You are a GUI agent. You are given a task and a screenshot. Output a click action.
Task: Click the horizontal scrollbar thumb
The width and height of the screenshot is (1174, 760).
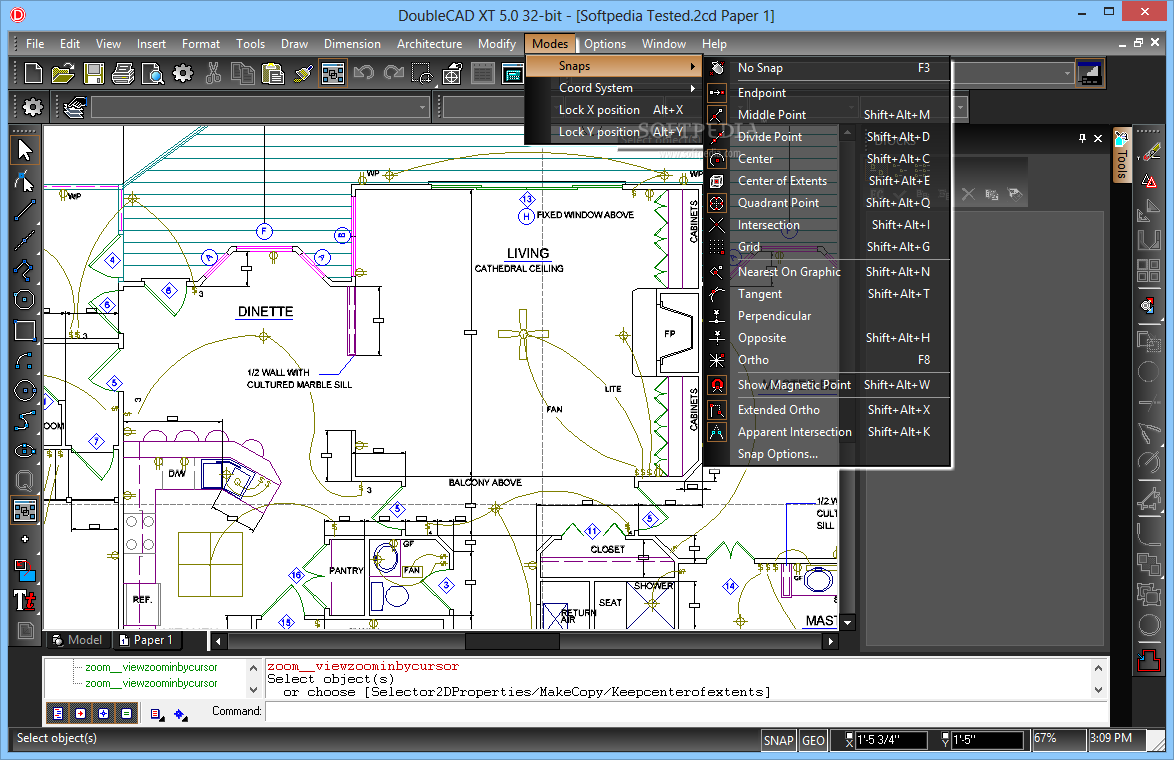click(512, 641)
